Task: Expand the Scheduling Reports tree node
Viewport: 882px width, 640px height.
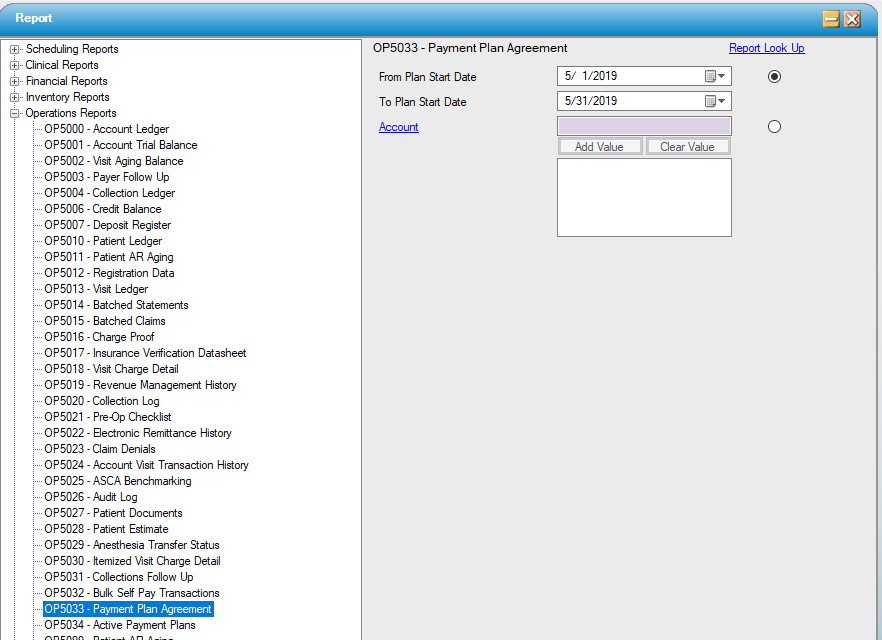Action: pyautogui.click(x=15, y=49)
